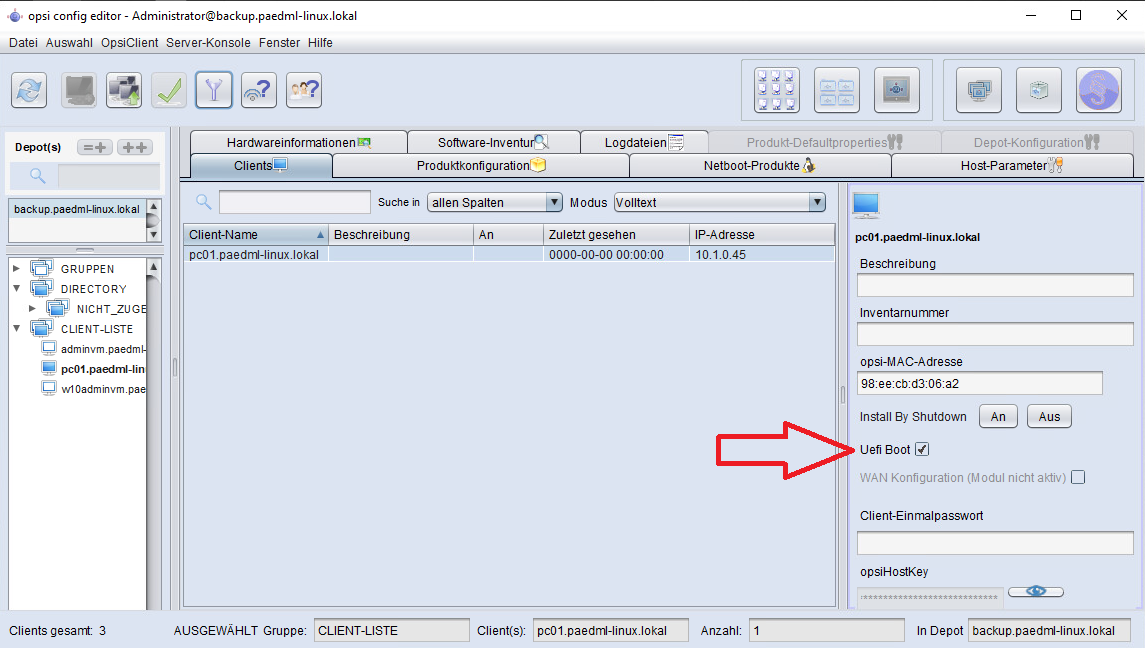Reveal opsiHostKey with the eye icon
This screenshot has width=1145, height=648.
pyautogui.click(x=1036, y=592)
